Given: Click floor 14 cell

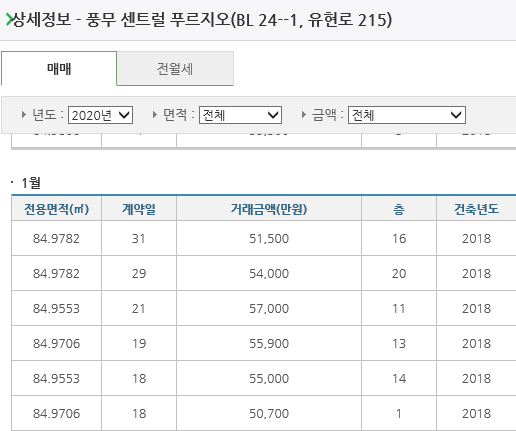Looking at the screenshot, I should (x=399, y=379).
